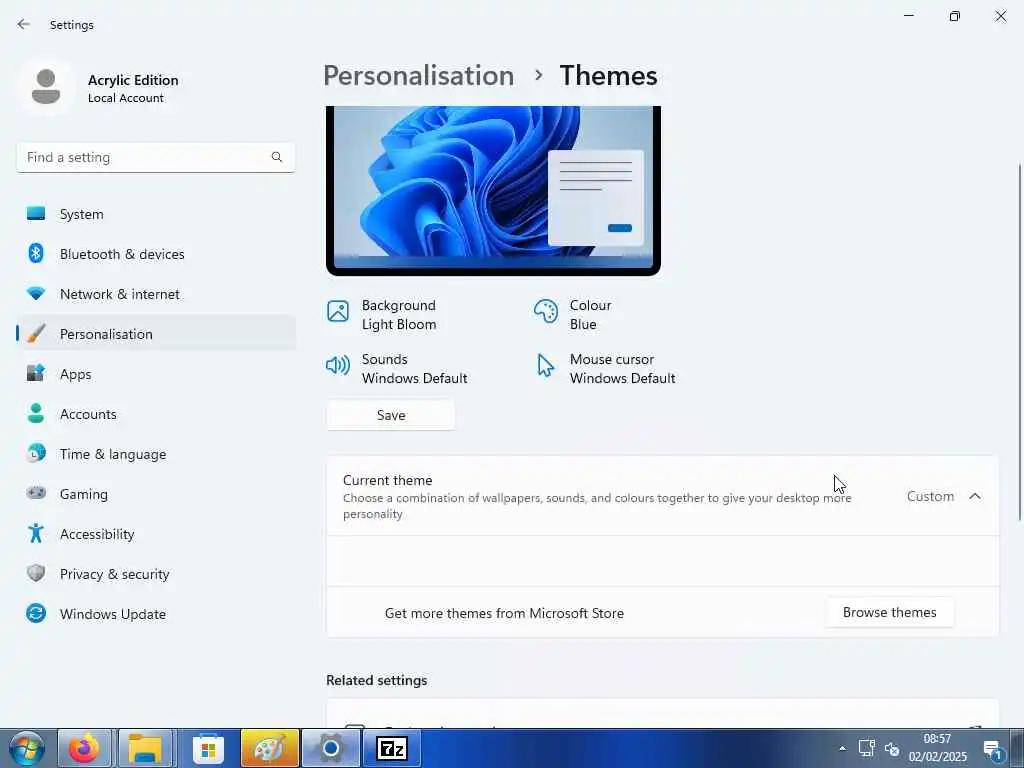This screenshot has width=1024, height=768.
Task: Open the Start orb on taskbar
Action: [26, 748]
